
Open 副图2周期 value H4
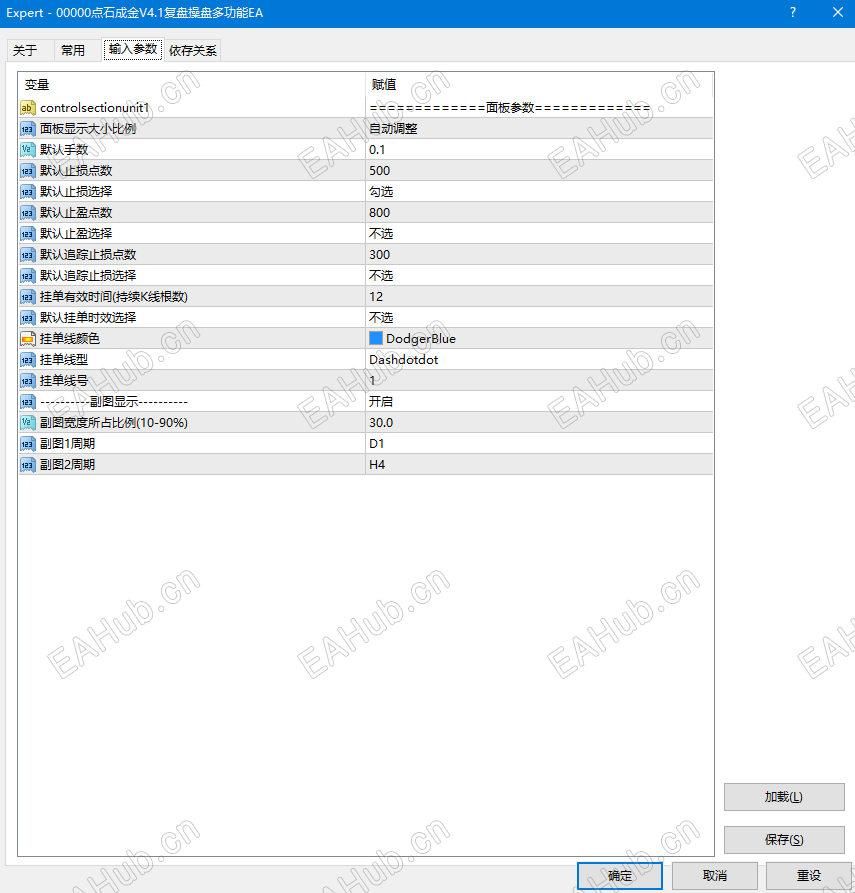click(x=539, y=465)
